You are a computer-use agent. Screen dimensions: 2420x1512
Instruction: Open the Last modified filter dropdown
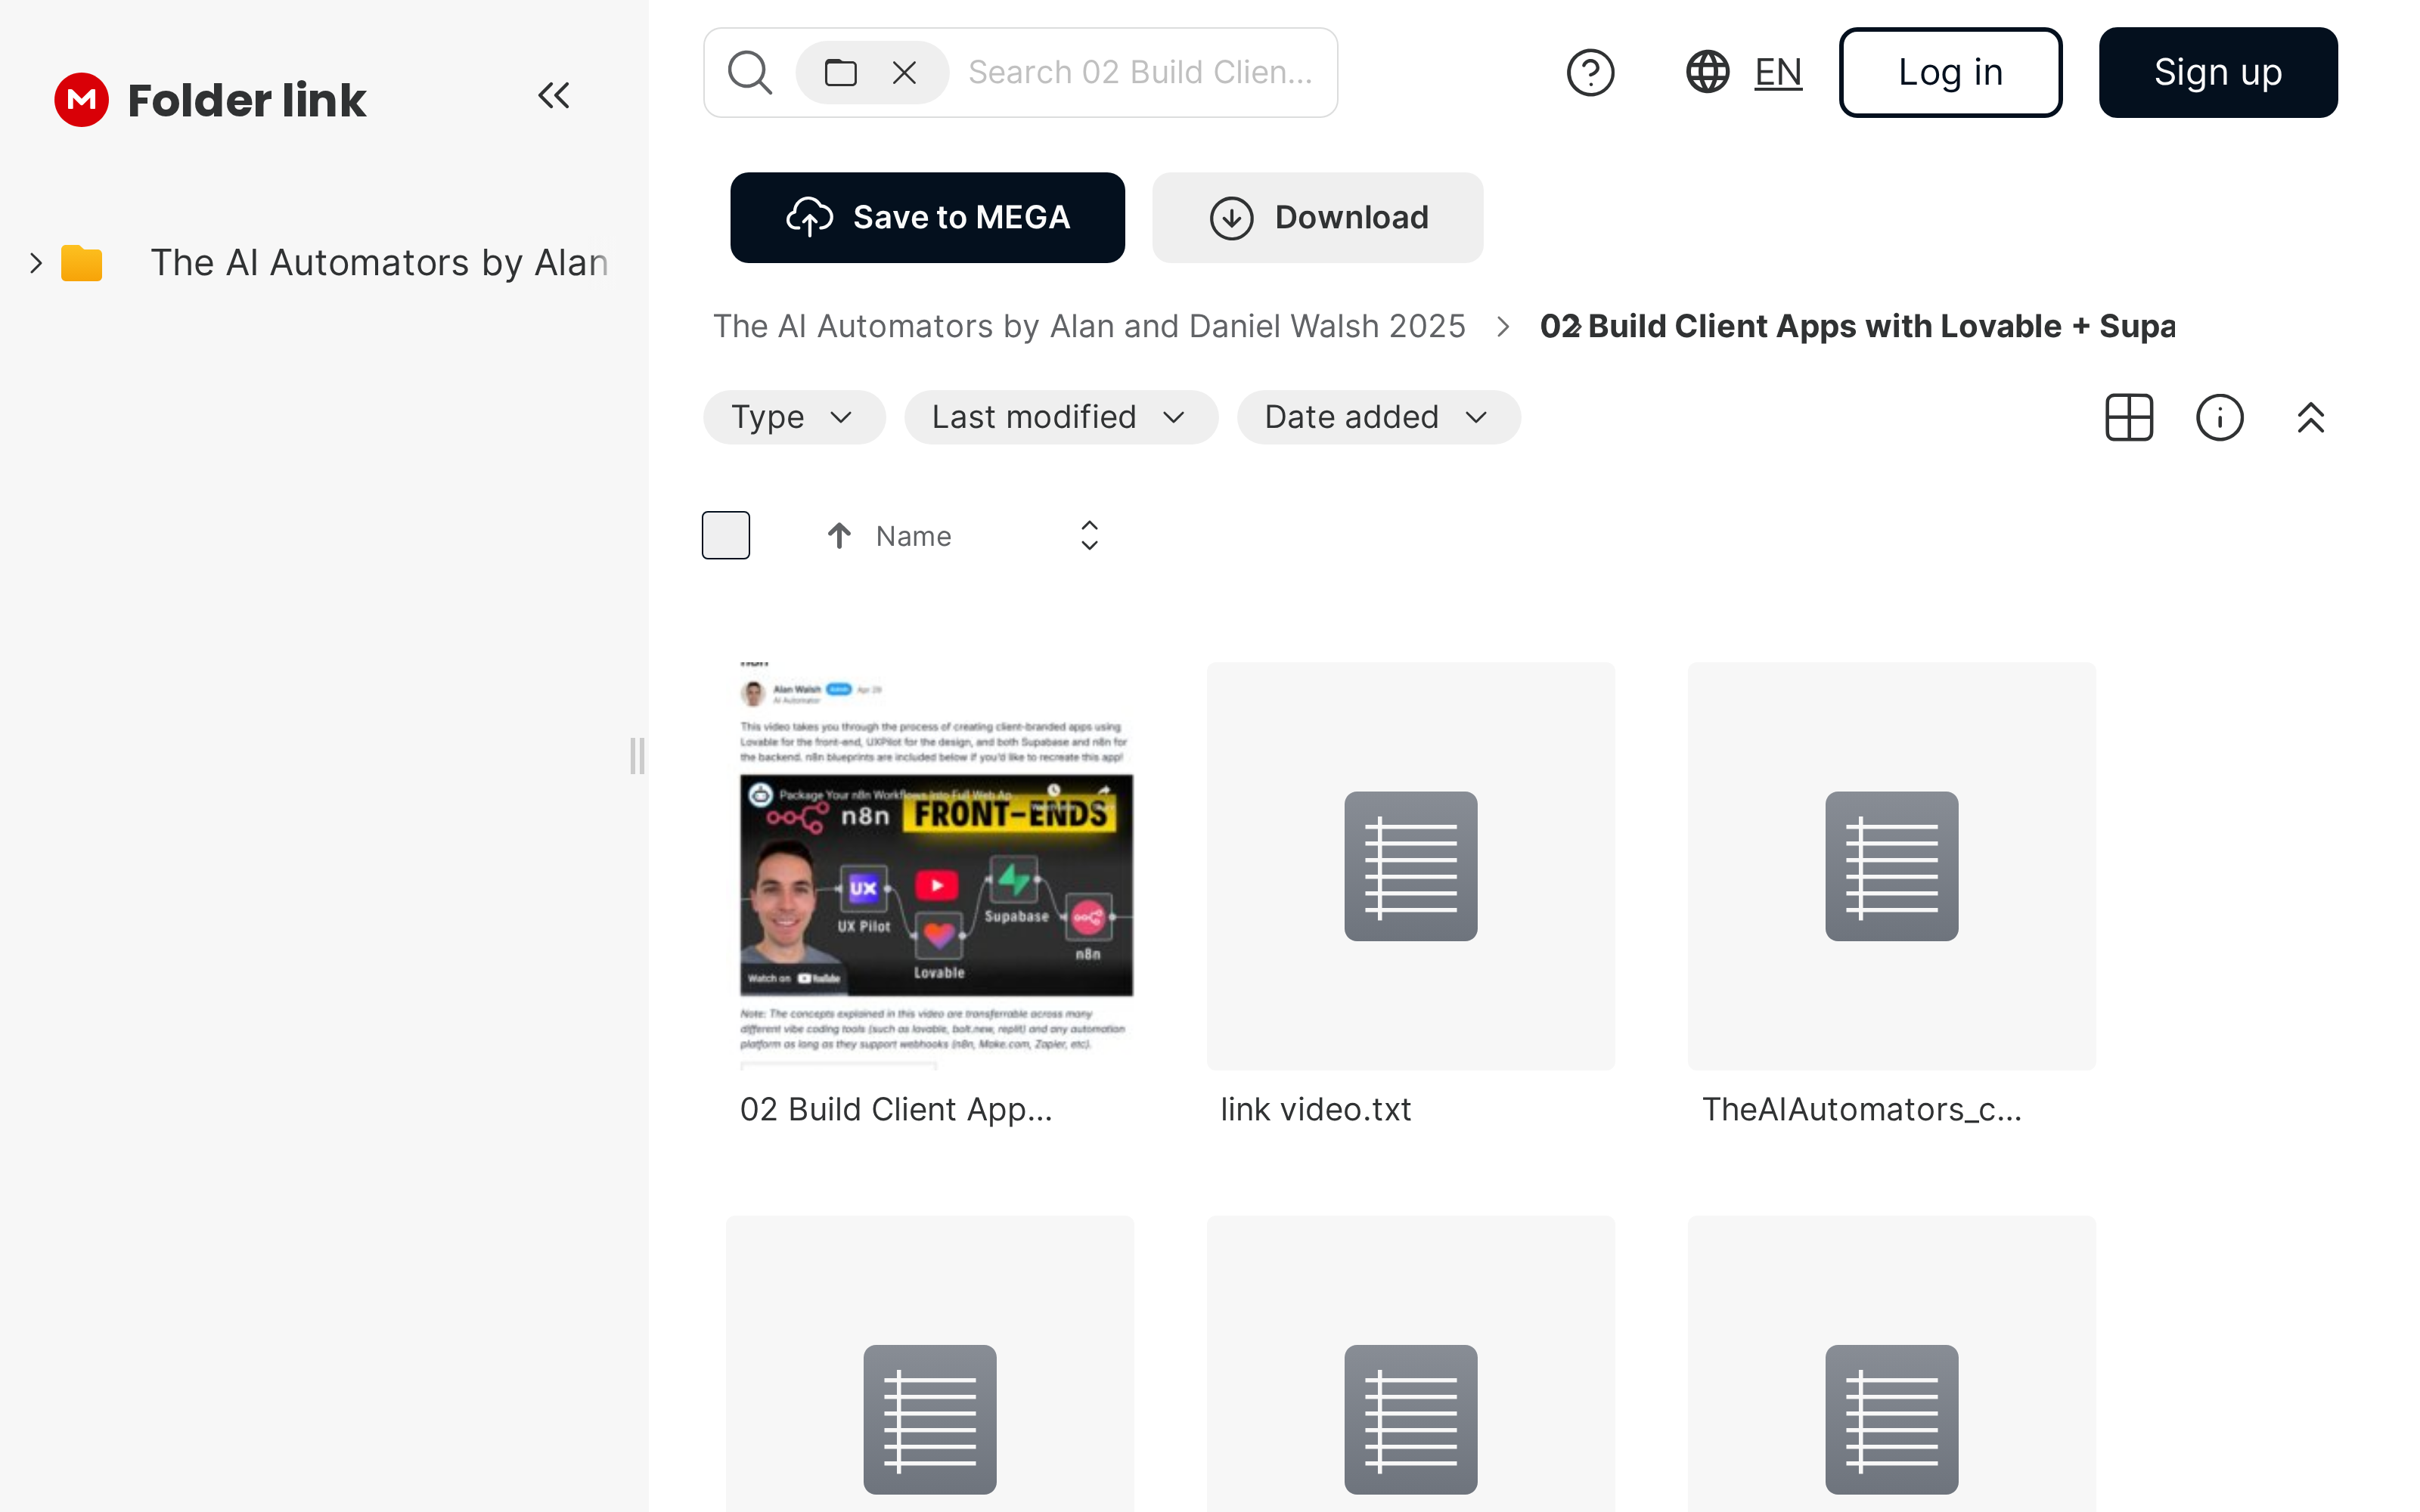tap(1061, 417)
